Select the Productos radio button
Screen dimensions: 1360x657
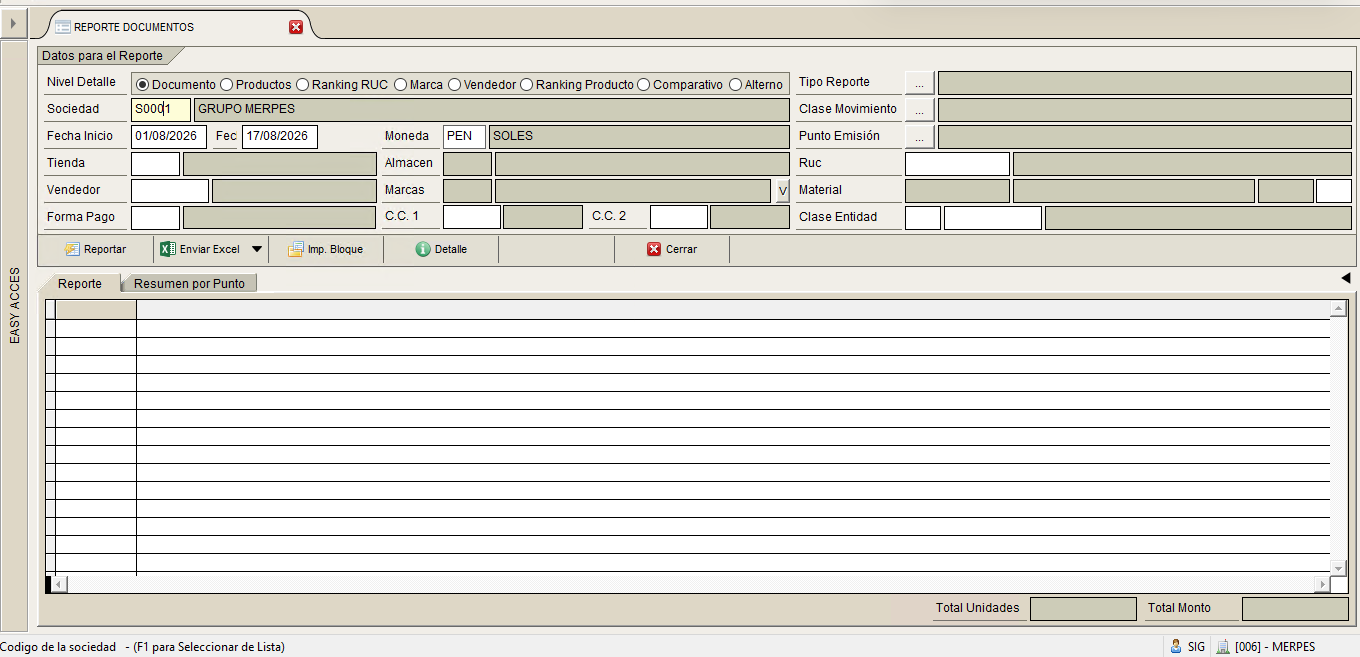pos(227,85)
